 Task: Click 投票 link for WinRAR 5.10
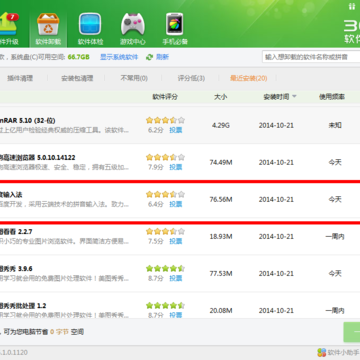pos(176,130)
